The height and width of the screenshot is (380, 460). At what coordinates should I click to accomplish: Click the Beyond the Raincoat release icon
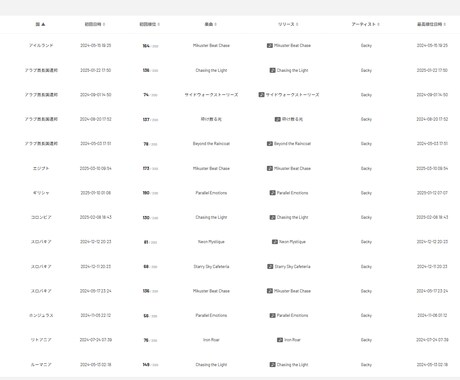(x=270, y=144)
